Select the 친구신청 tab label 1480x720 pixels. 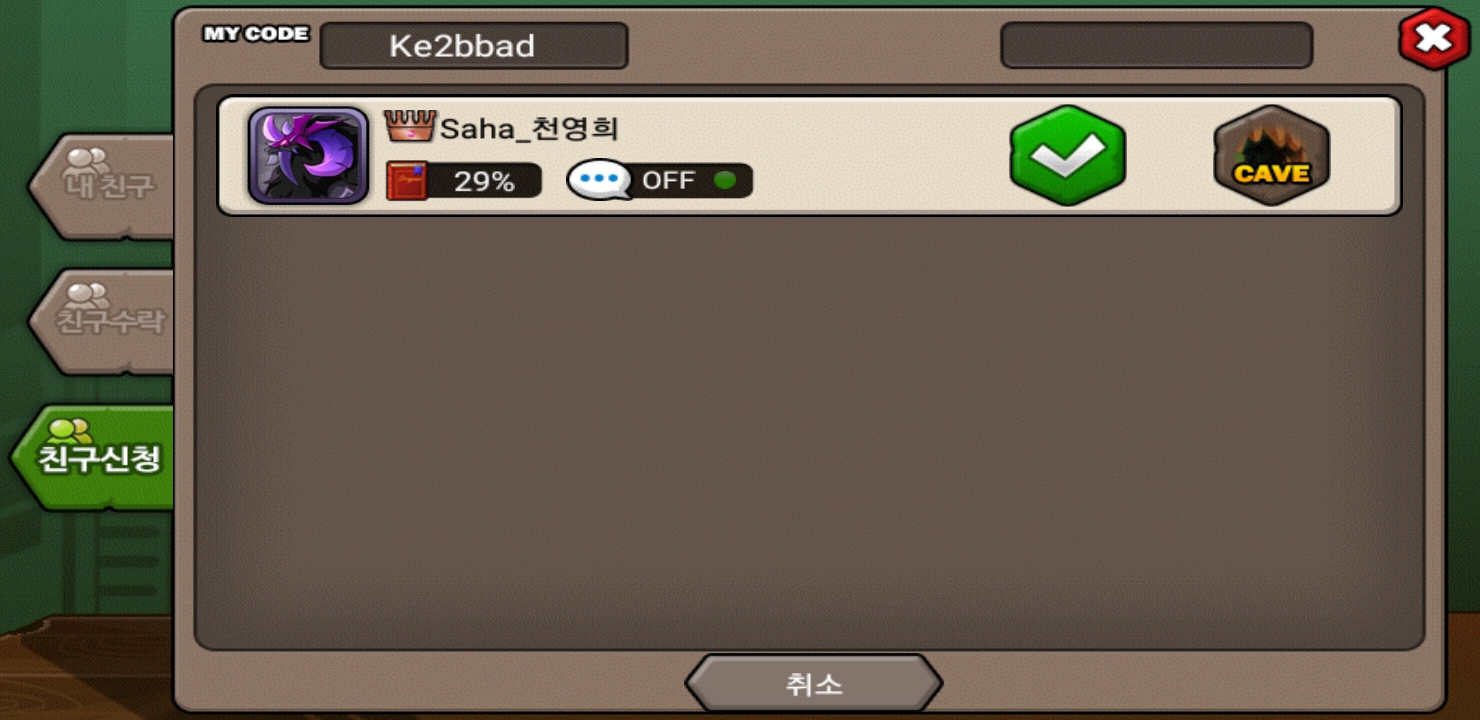click(98, 460)
